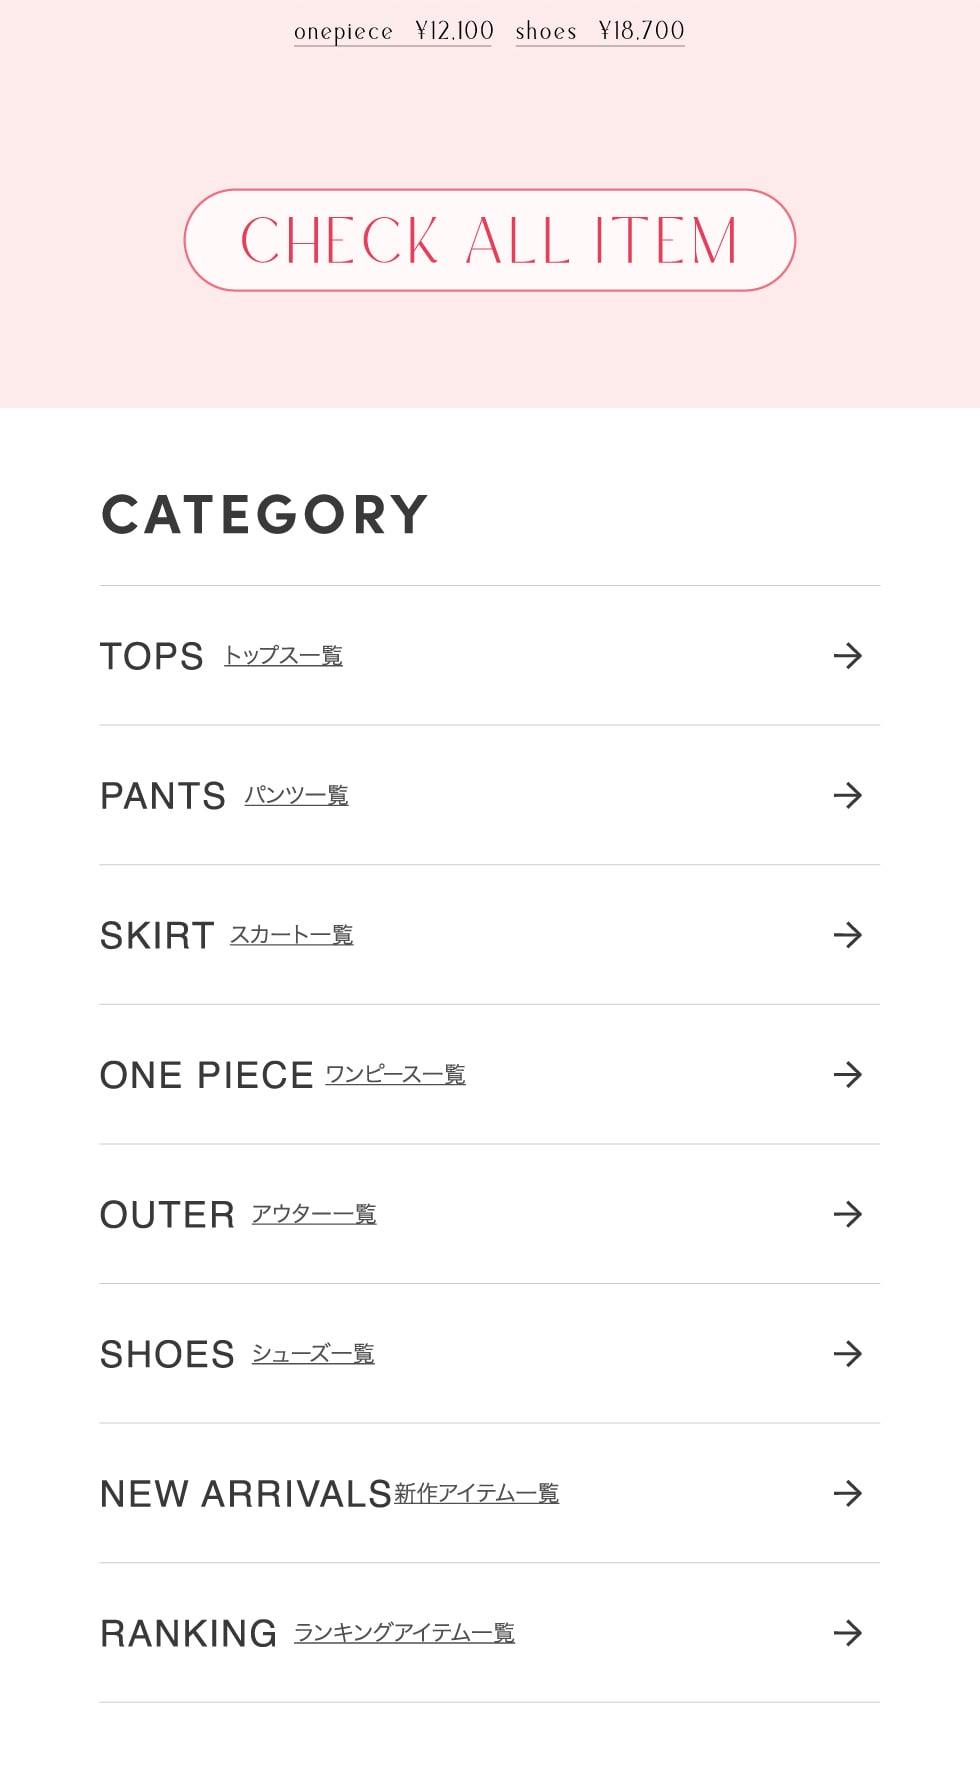Open the スカート一覧 link

pyautogui.click(x=291, y=935)
